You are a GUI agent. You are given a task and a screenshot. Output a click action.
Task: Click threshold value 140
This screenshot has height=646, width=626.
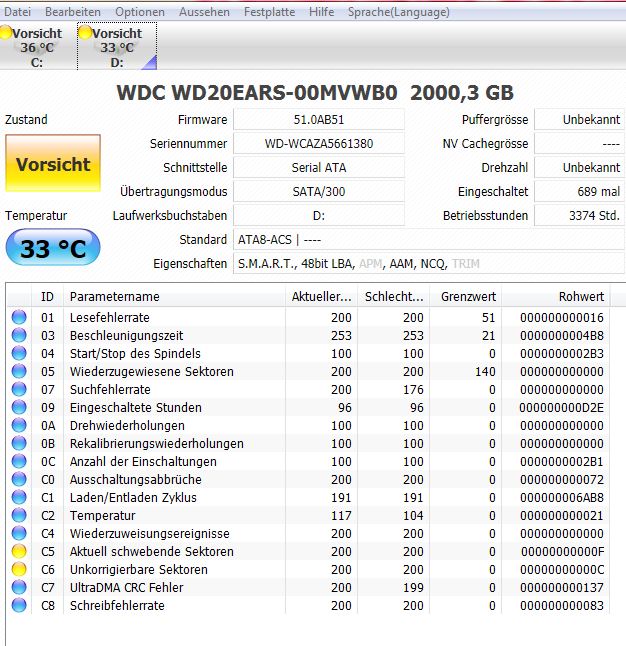pos(485,372)
